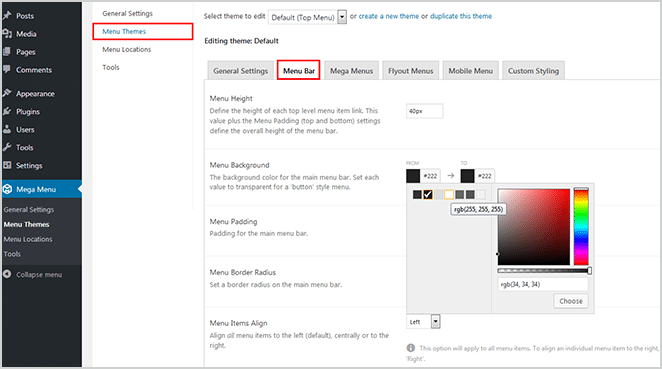This screenshot has width=662, height=369.
Task: Open the Tools wrench icon in dark sidebar
Action: 7,147
